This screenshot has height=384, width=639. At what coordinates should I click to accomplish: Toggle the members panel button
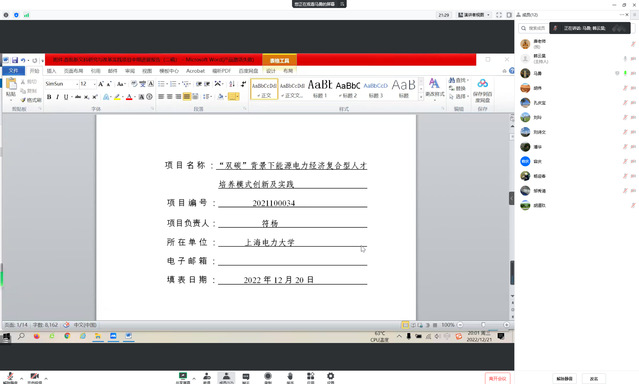(226, 377)
